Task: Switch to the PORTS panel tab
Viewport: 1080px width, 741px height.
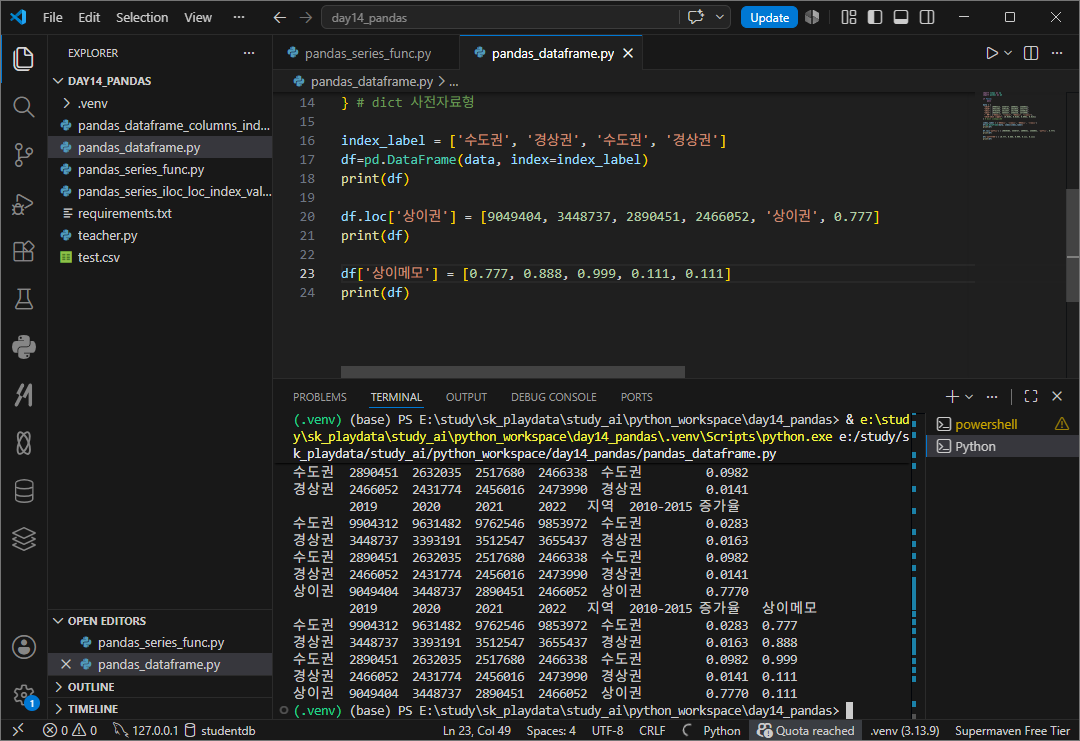Action: coord(636,397)
